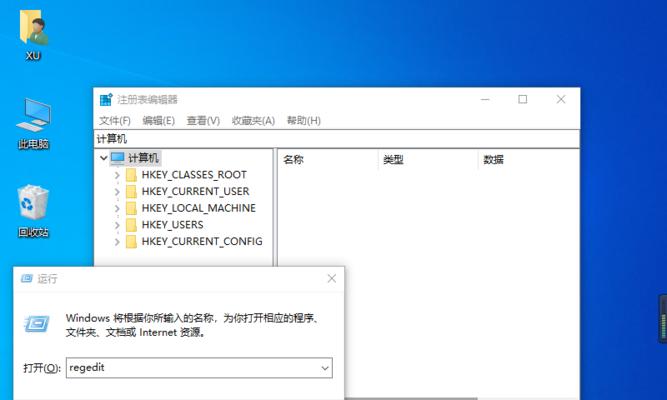Click the HKEY_LOCAL_MACHINE folder icon
The height and width of the screenshot is (400, 667).
131,208
